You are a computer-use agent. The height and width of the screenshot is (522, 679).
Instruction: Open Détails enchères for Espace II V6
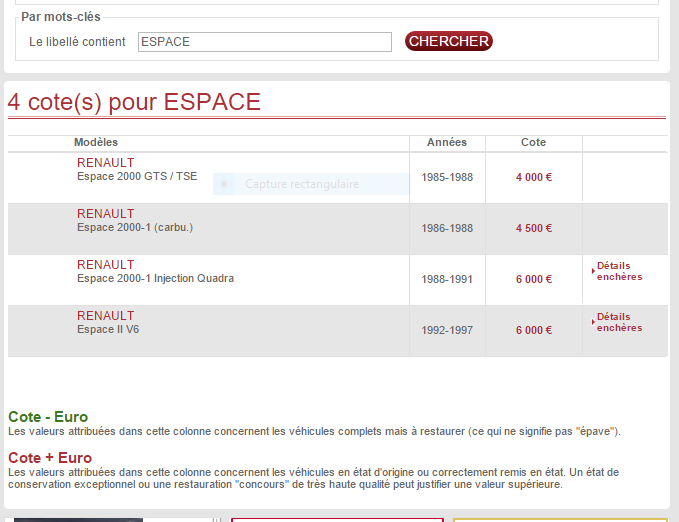(619, 322)
